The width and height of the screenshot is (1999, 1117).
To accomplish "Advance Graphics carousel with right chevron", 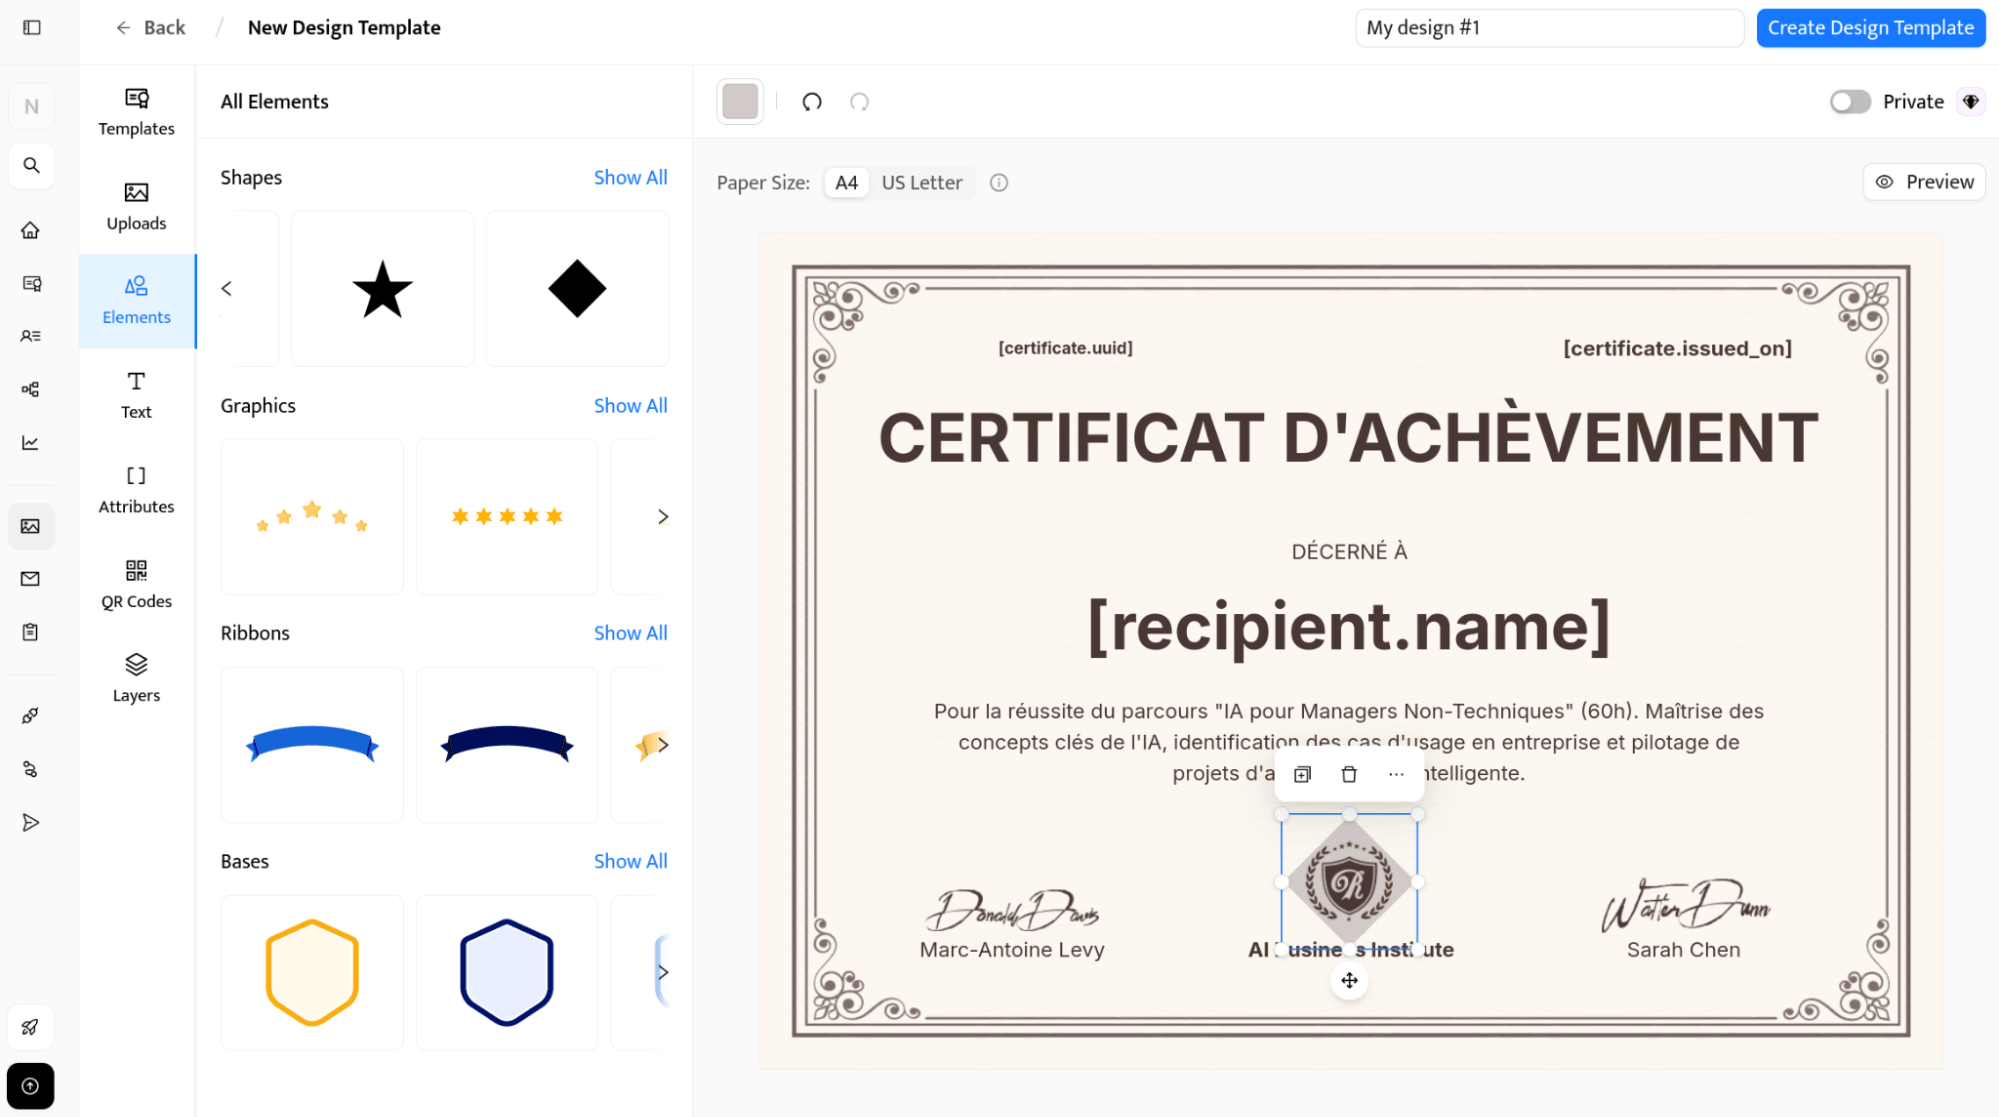I will (662, 516).
